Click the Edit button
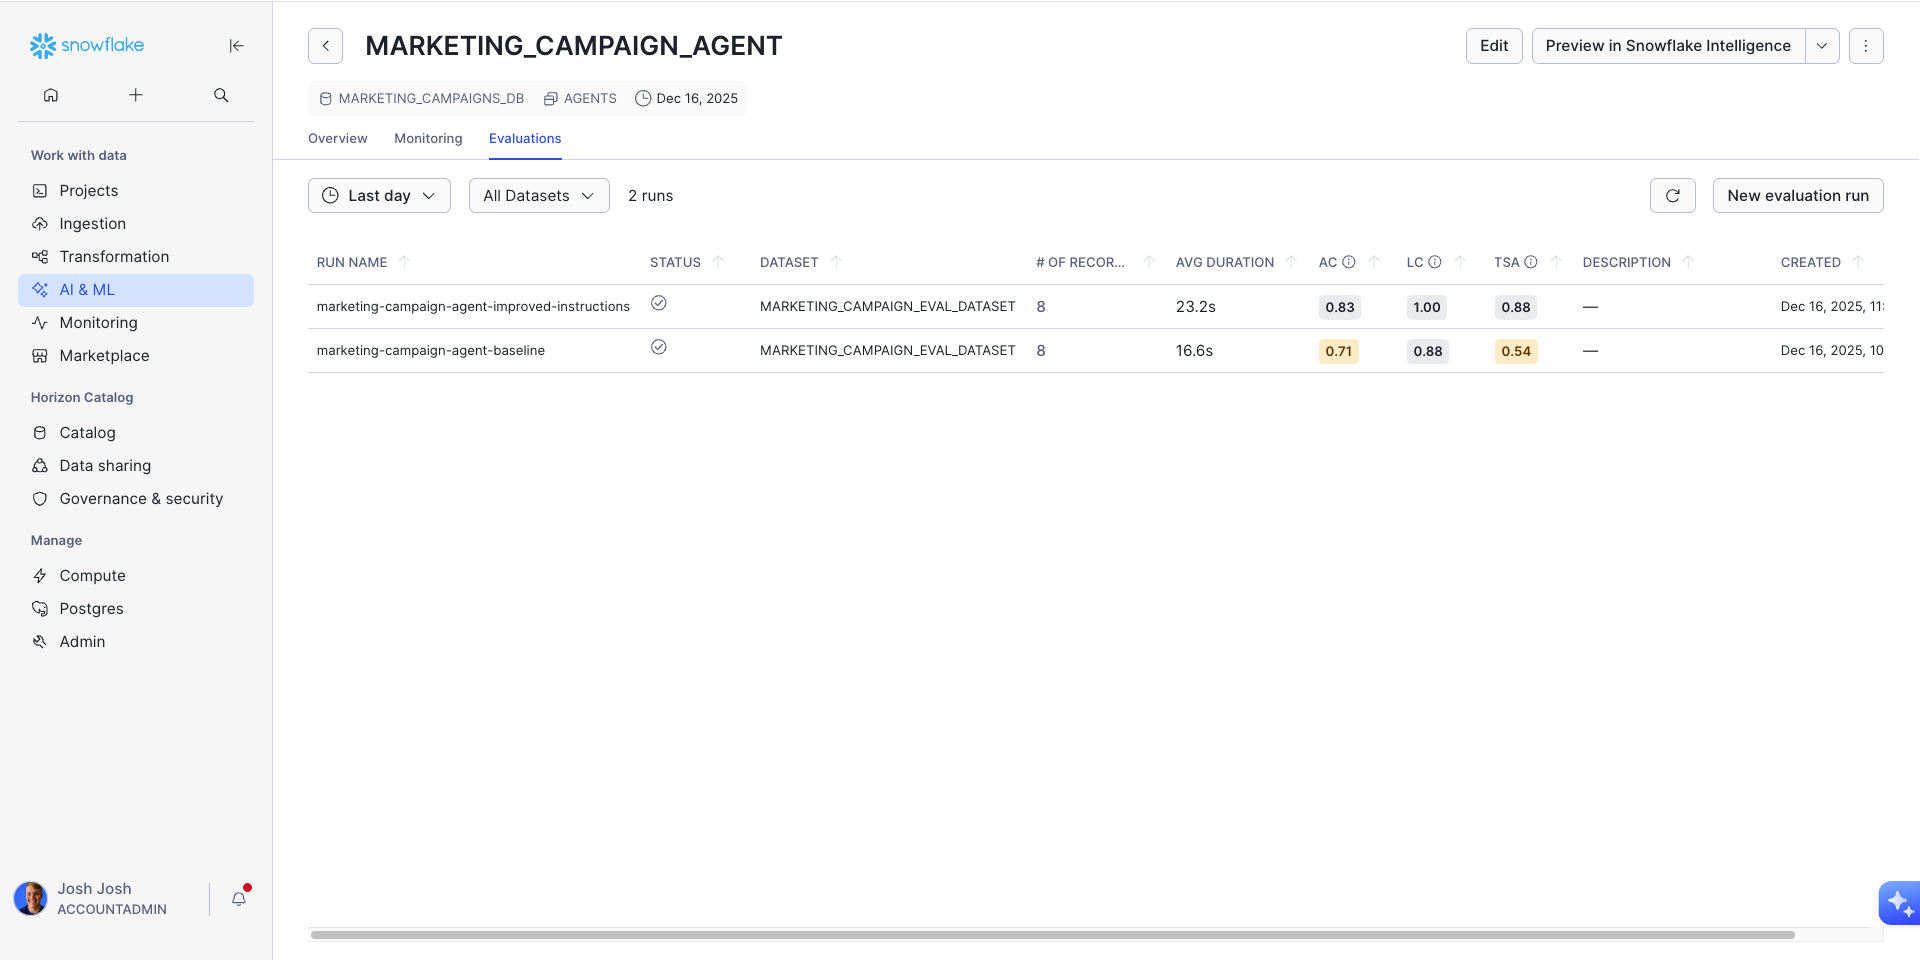 point(1493,46)
